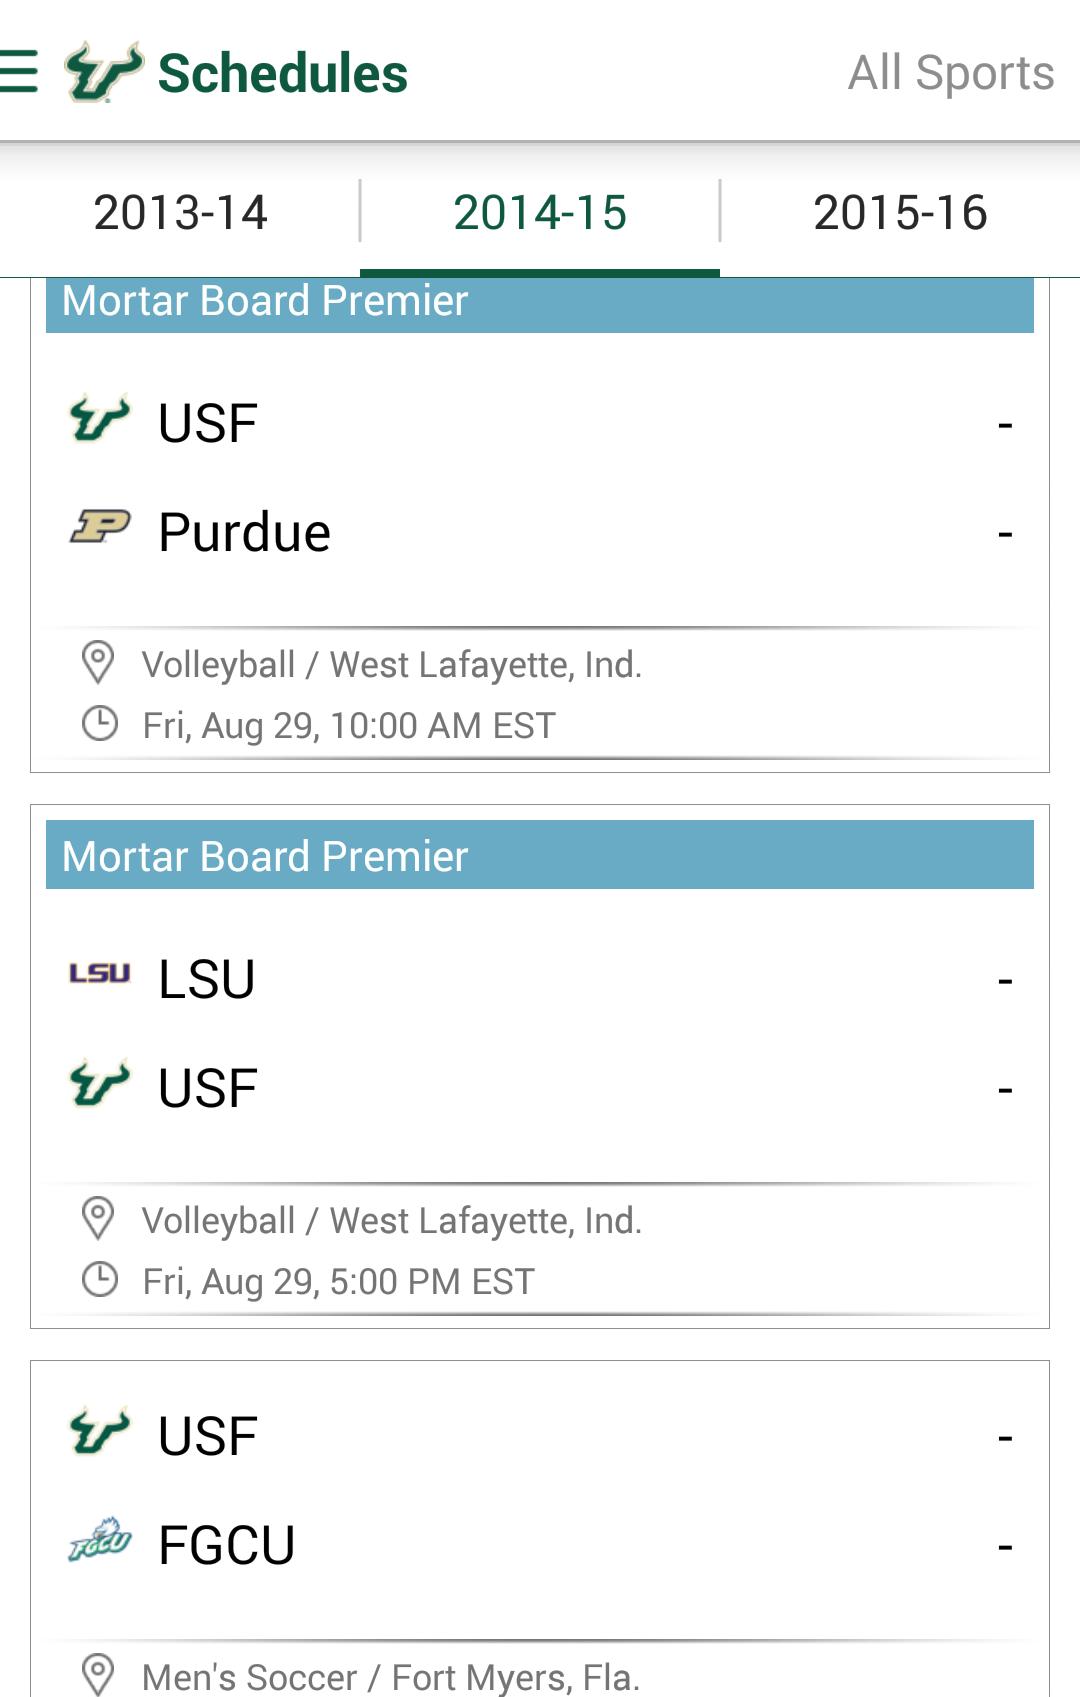Tap location pin for 10:00 AM volleyball match
The height and width of the screenshot is (1697, 1080).
tap(98, 662)
